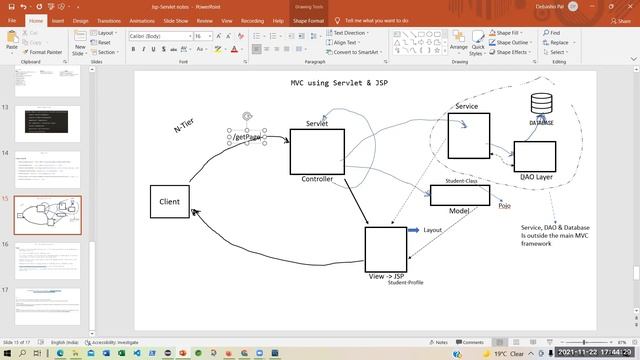Toggle Strikethrough formatting
Image resolution: width=640 pixels, height=360 pixels.
coord(173,49)
